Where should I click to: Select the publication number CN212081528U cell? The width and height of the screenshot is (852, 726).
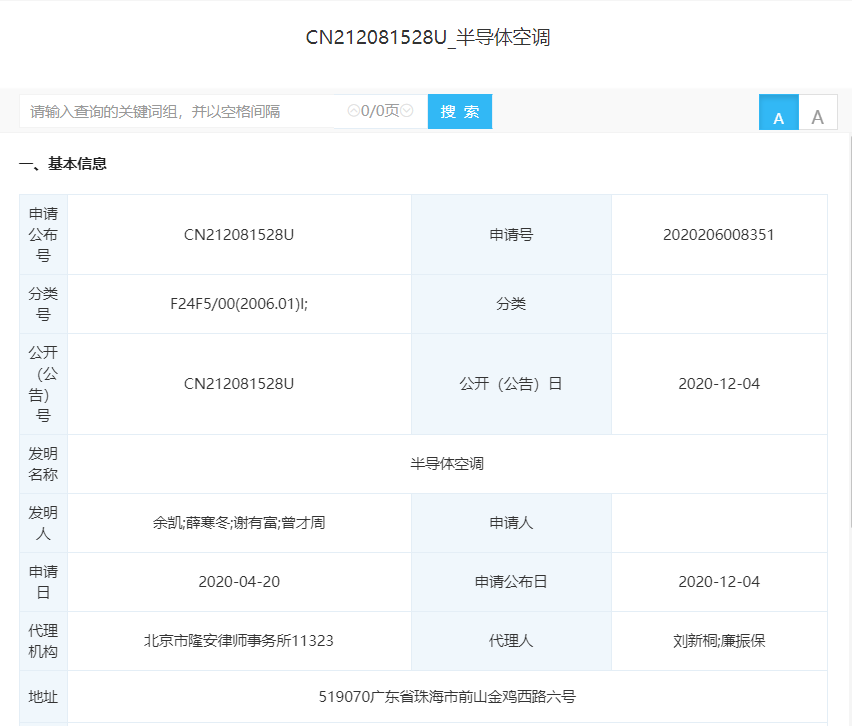240,234
